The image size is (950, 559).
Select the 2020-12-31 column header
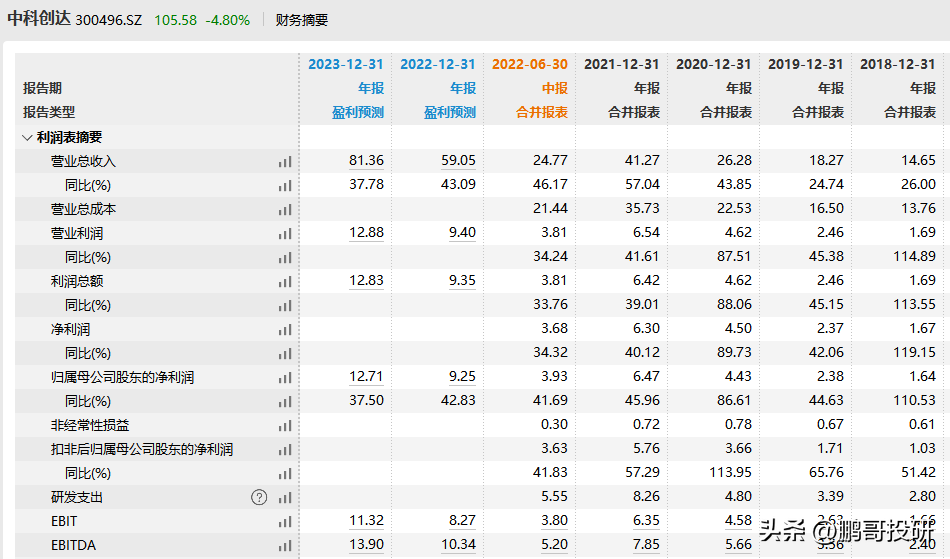(x=714, y=64)
